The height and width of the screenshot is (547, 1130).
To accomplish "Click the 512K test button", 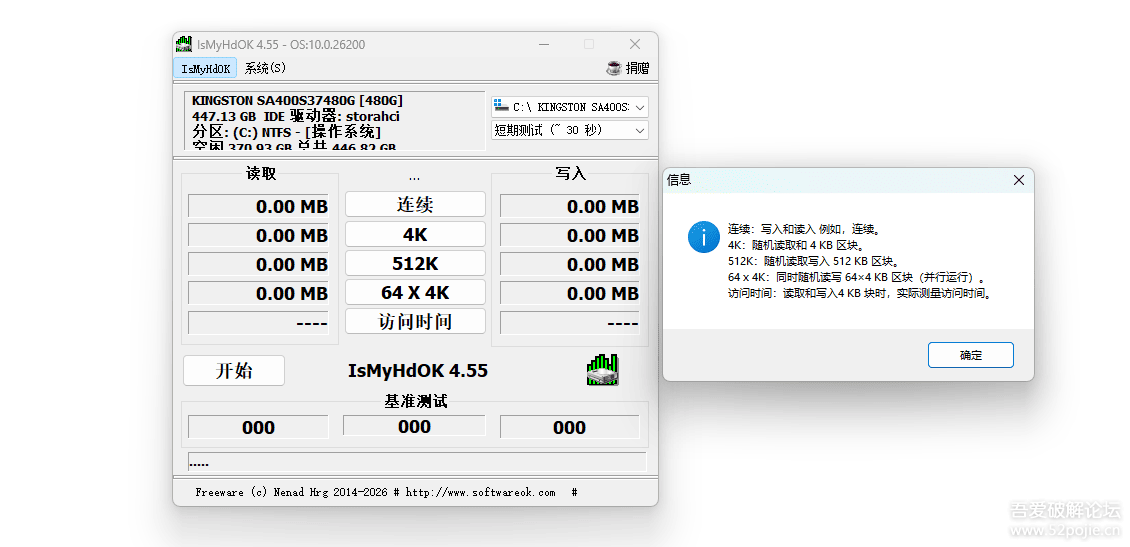I will click(415, 263).
